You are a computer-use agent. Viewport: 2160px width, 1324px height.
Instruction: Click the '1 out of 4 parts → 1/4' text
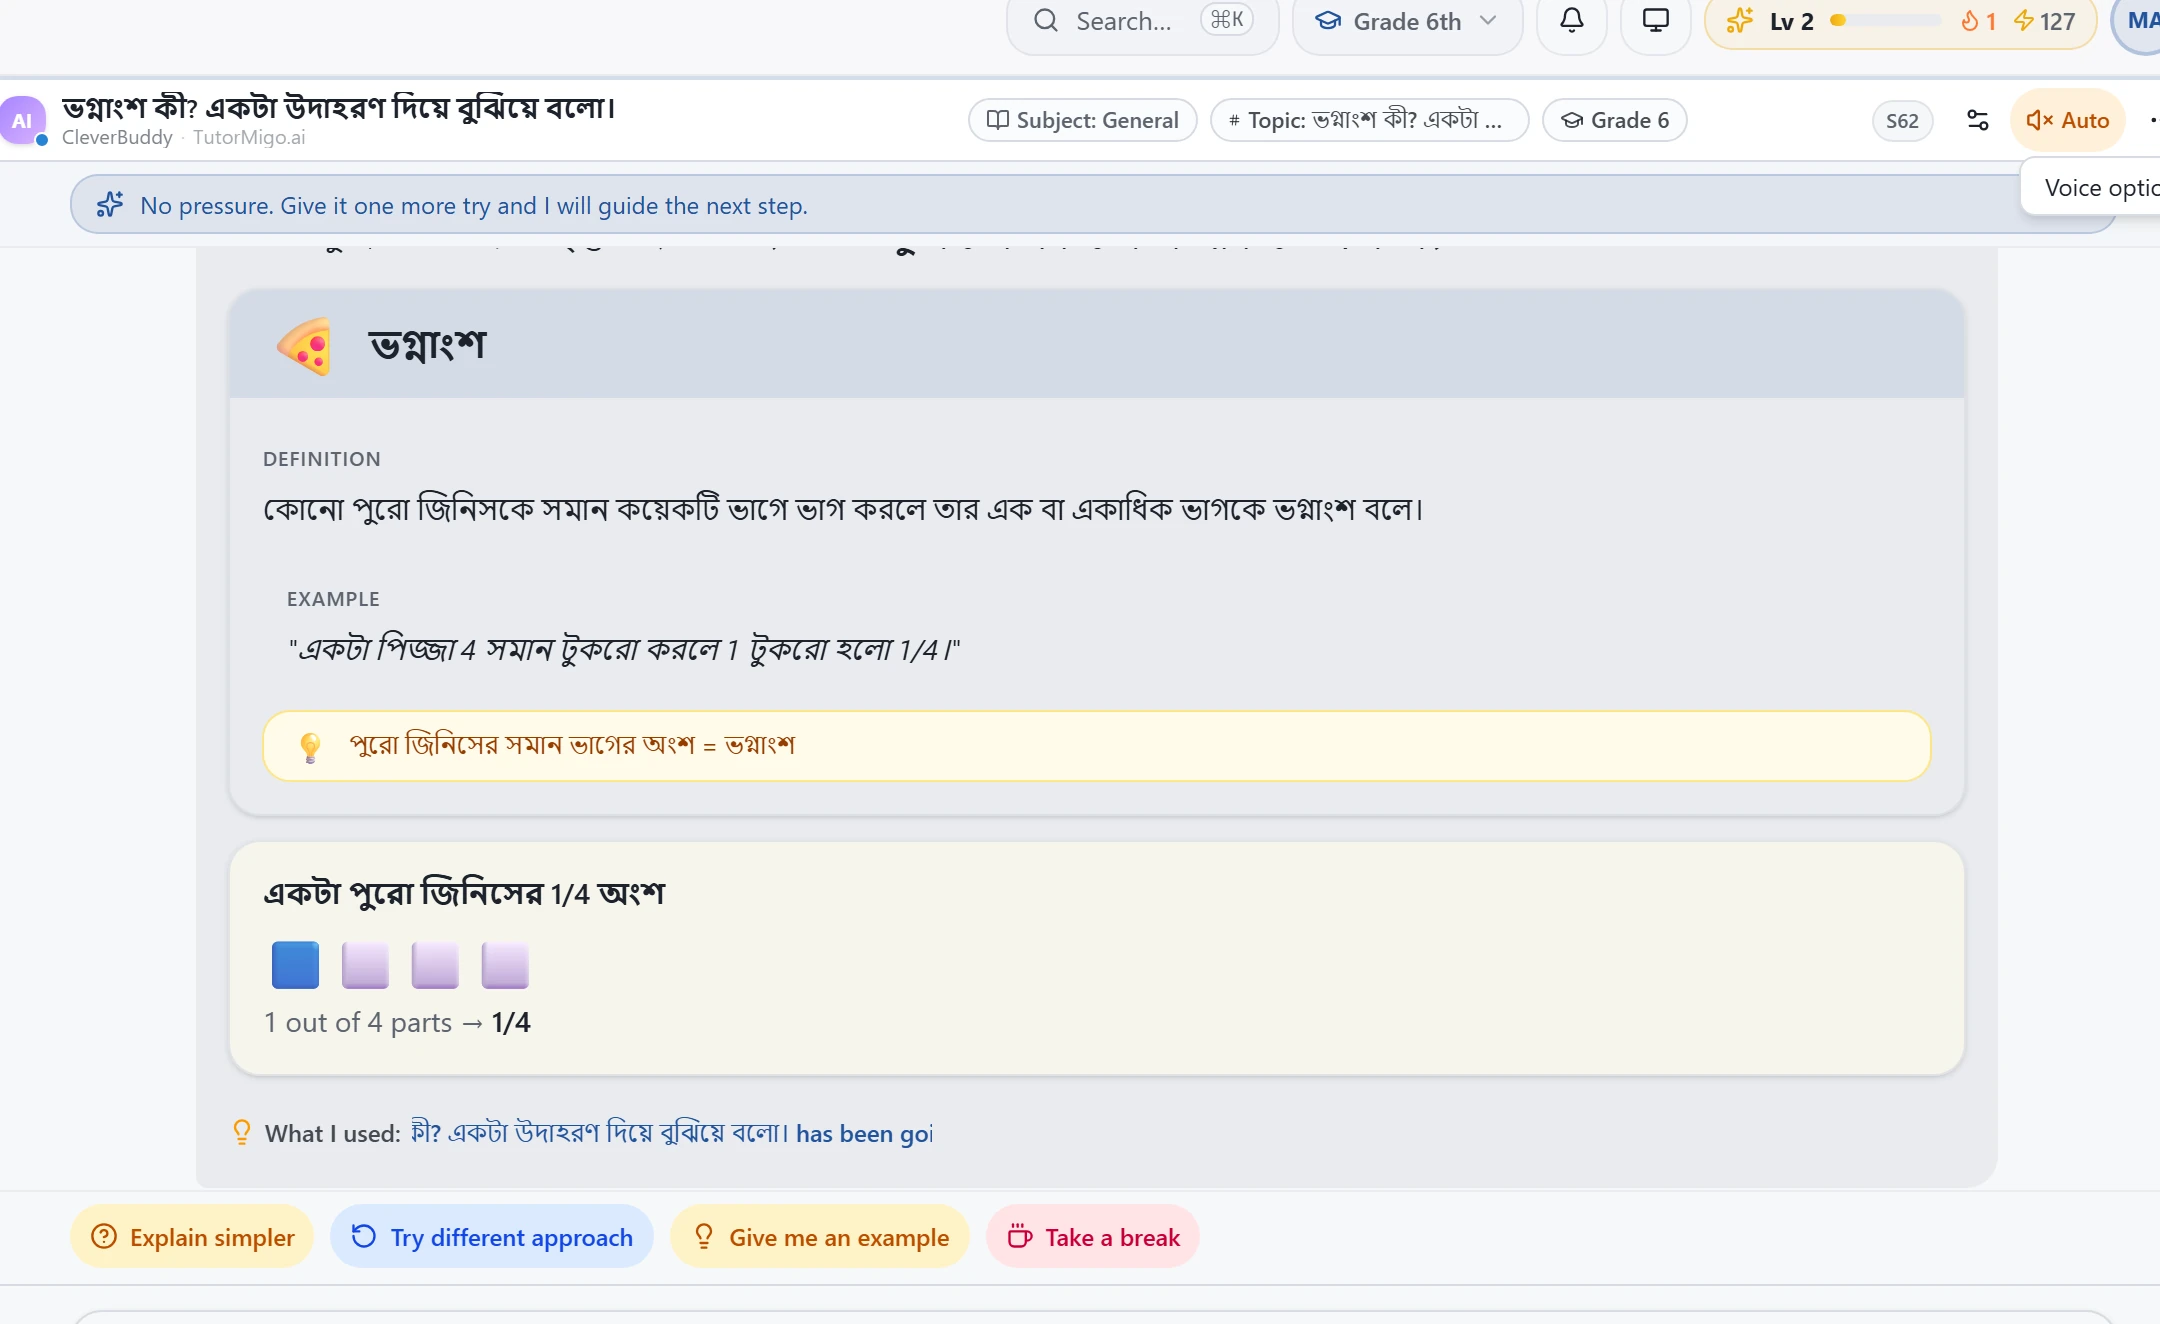coord(397,1022)
